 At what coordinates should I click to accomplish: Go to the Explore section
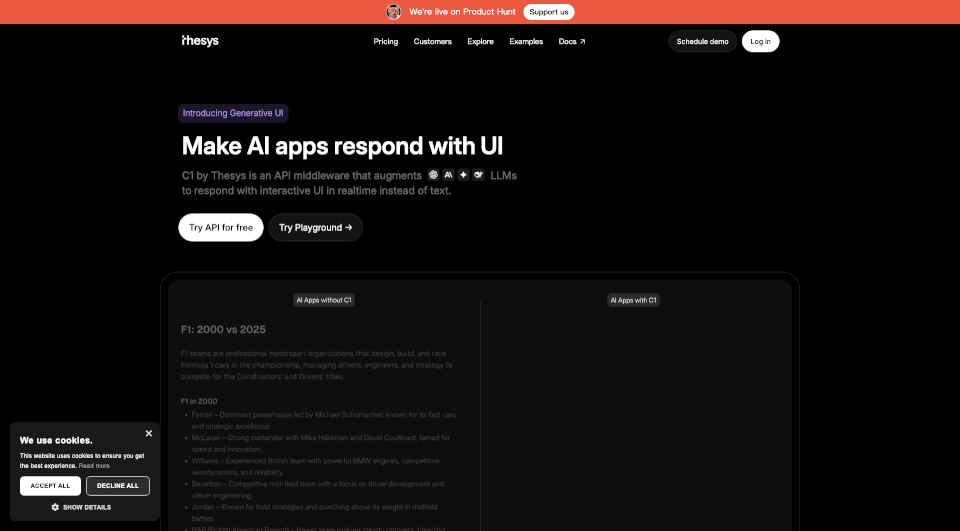[480, 41]
